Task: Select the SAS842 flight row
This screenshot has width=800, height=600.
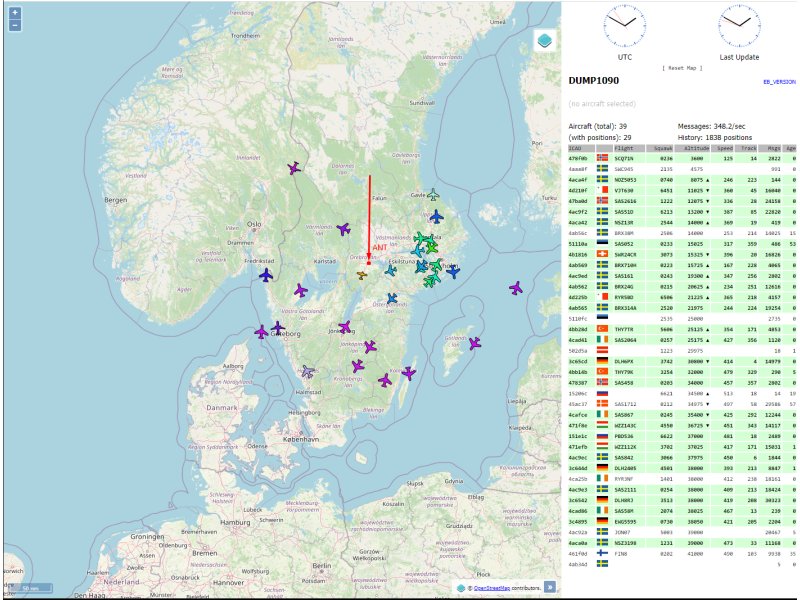Action: [x=682, y=457]
